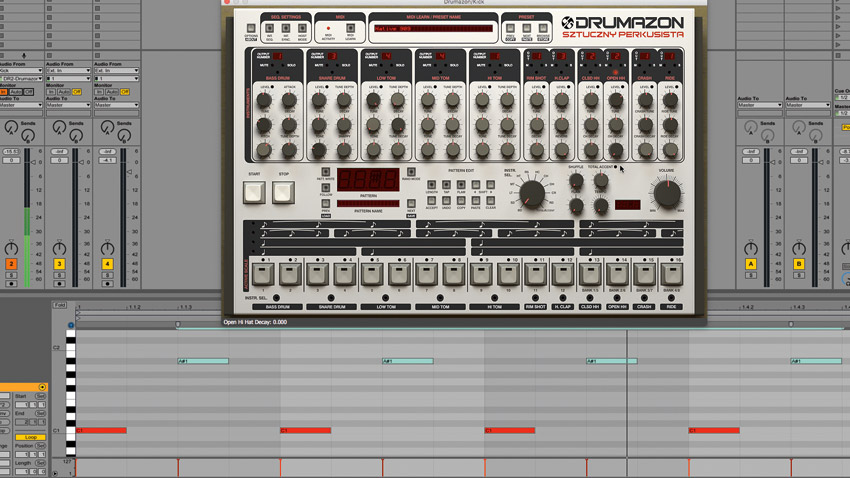Click the Fold button in MIDI editor

59,305
